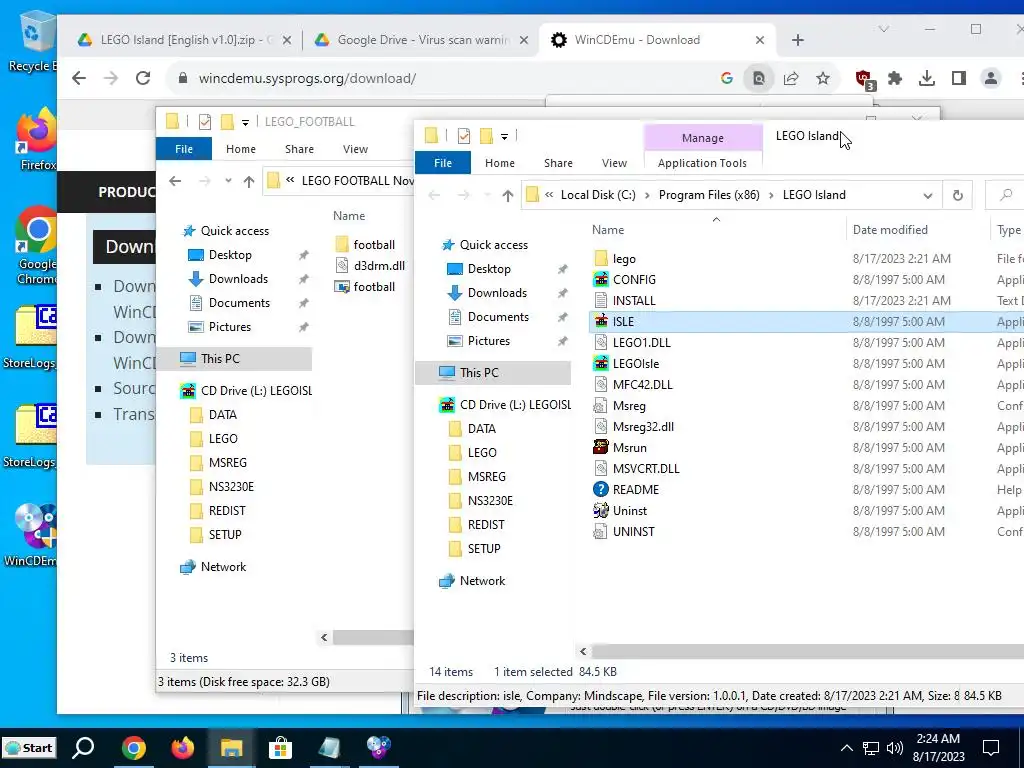The image size is (1024, 768).
Task: Open the Share tab in the LEGO Island window
Action: [x=558, y=163]
